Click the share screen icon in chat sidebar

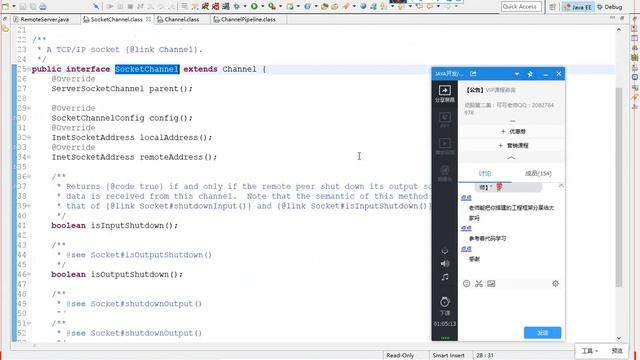coord(444,90)
